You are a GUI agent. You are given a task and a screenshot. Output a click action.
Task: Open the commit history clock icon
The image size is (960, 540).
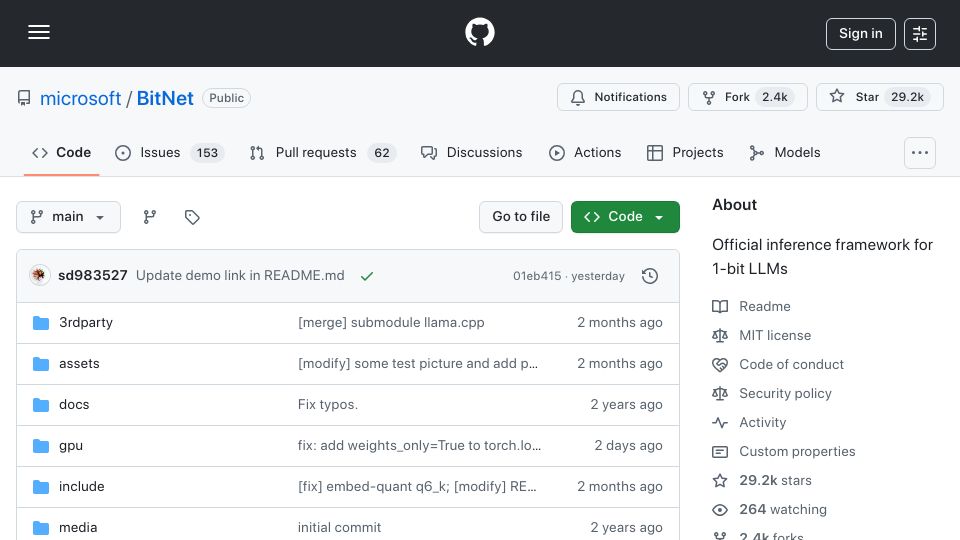650,276
